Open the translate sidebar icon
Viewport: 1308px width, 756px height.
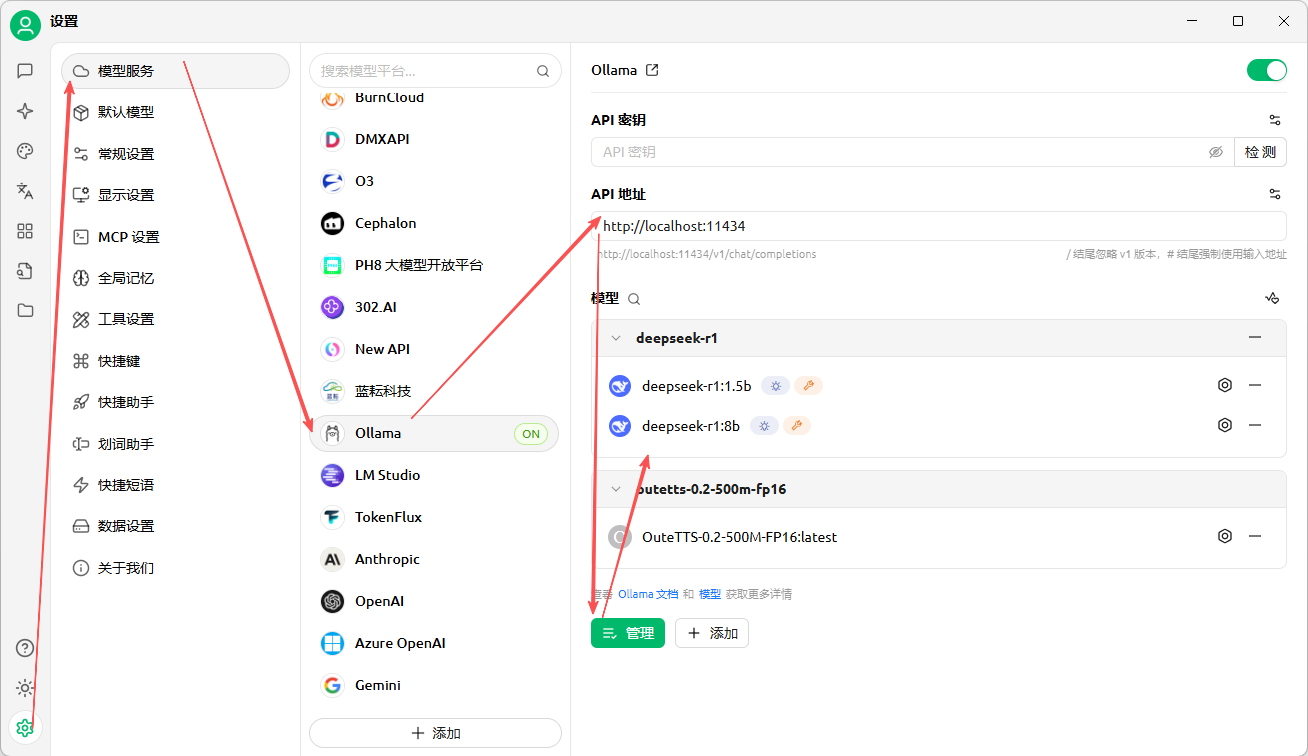[x=25, y=191]
